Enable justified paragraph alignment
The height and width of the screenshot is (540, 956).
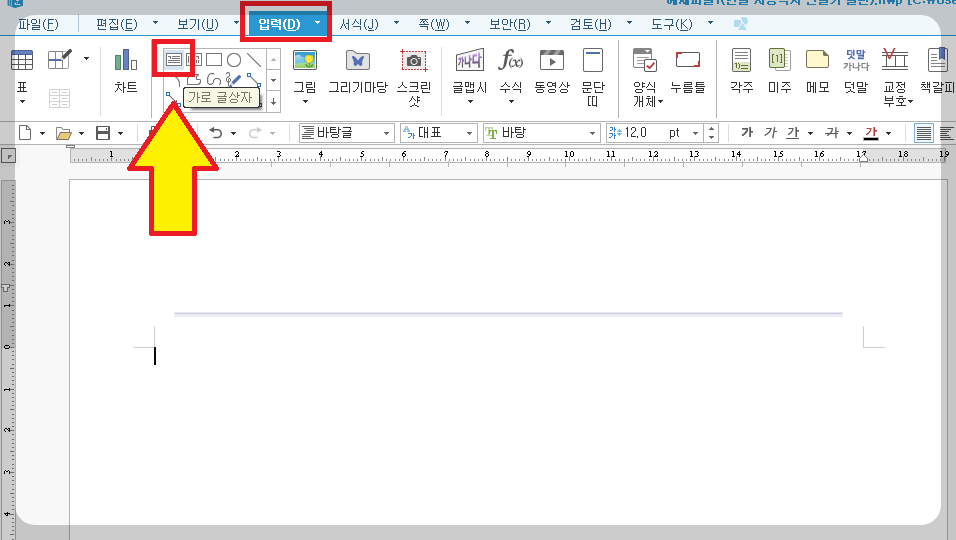coord(924,133)
